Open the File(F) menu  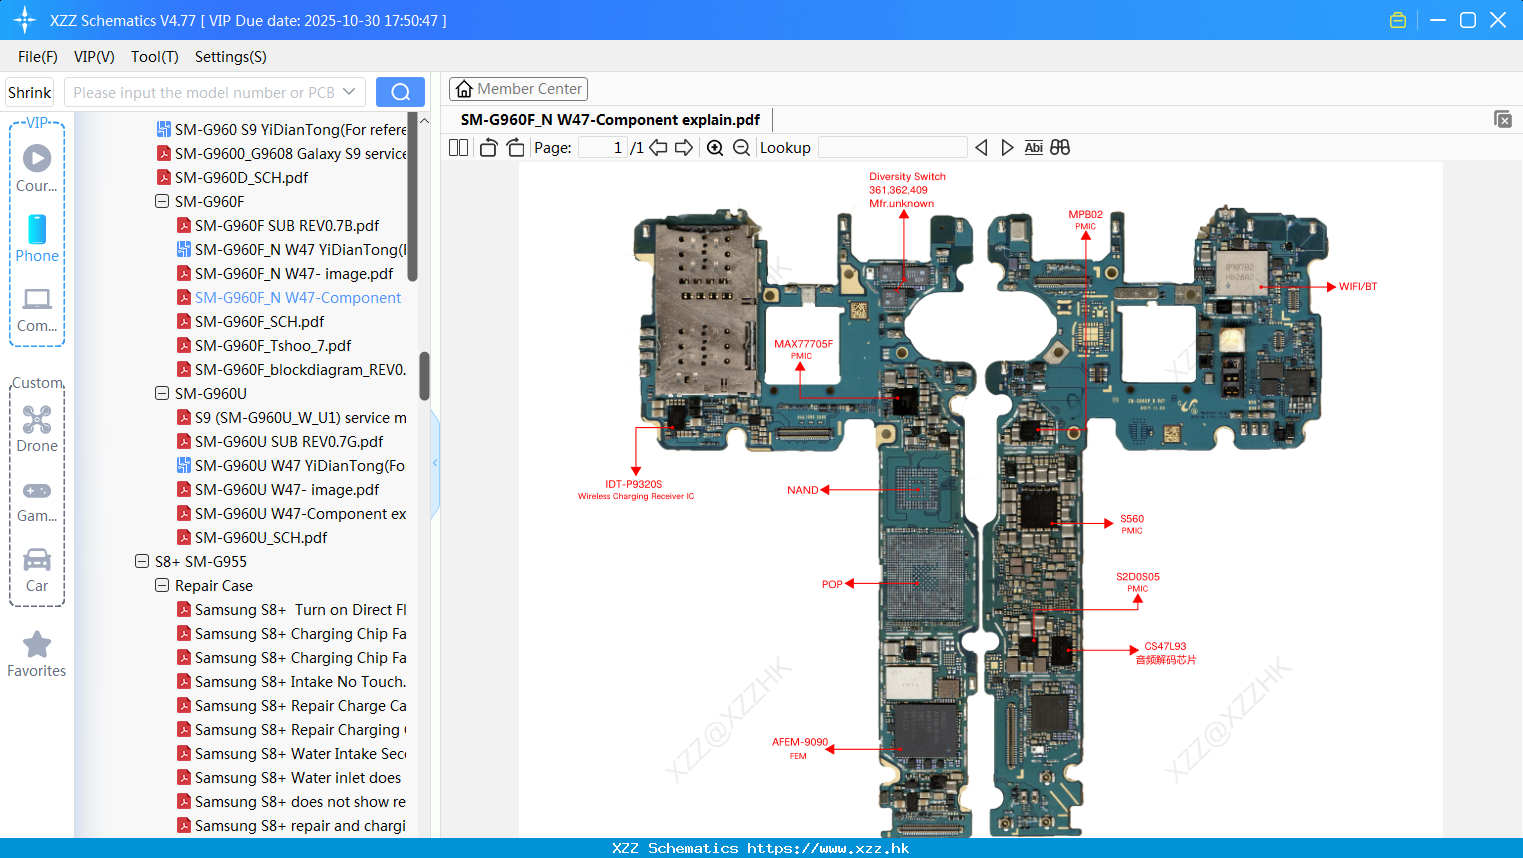38,57
